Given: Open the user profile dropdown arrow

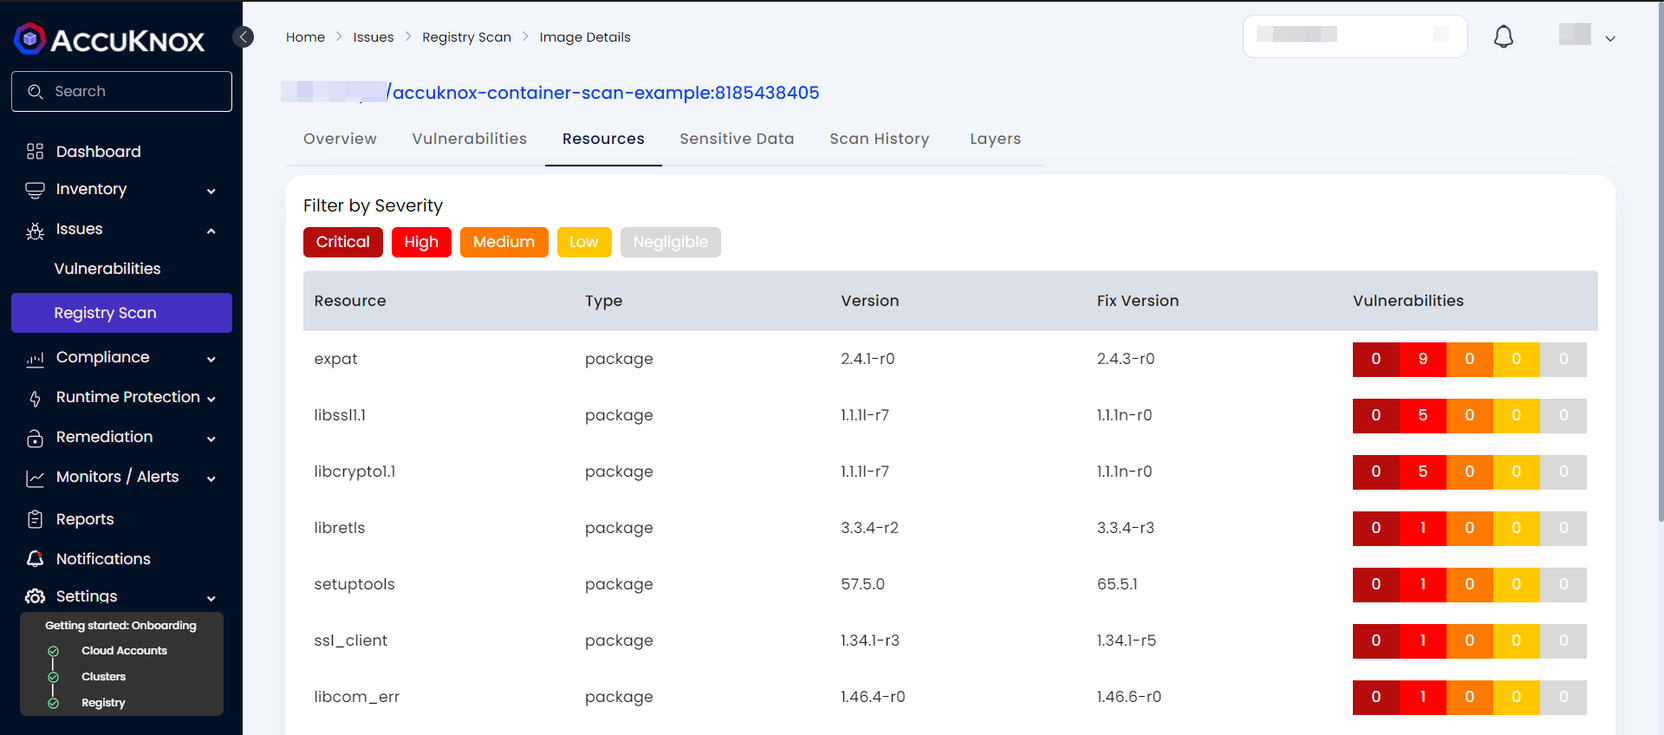Looking at the screenshot, I should coord(1610,39).
